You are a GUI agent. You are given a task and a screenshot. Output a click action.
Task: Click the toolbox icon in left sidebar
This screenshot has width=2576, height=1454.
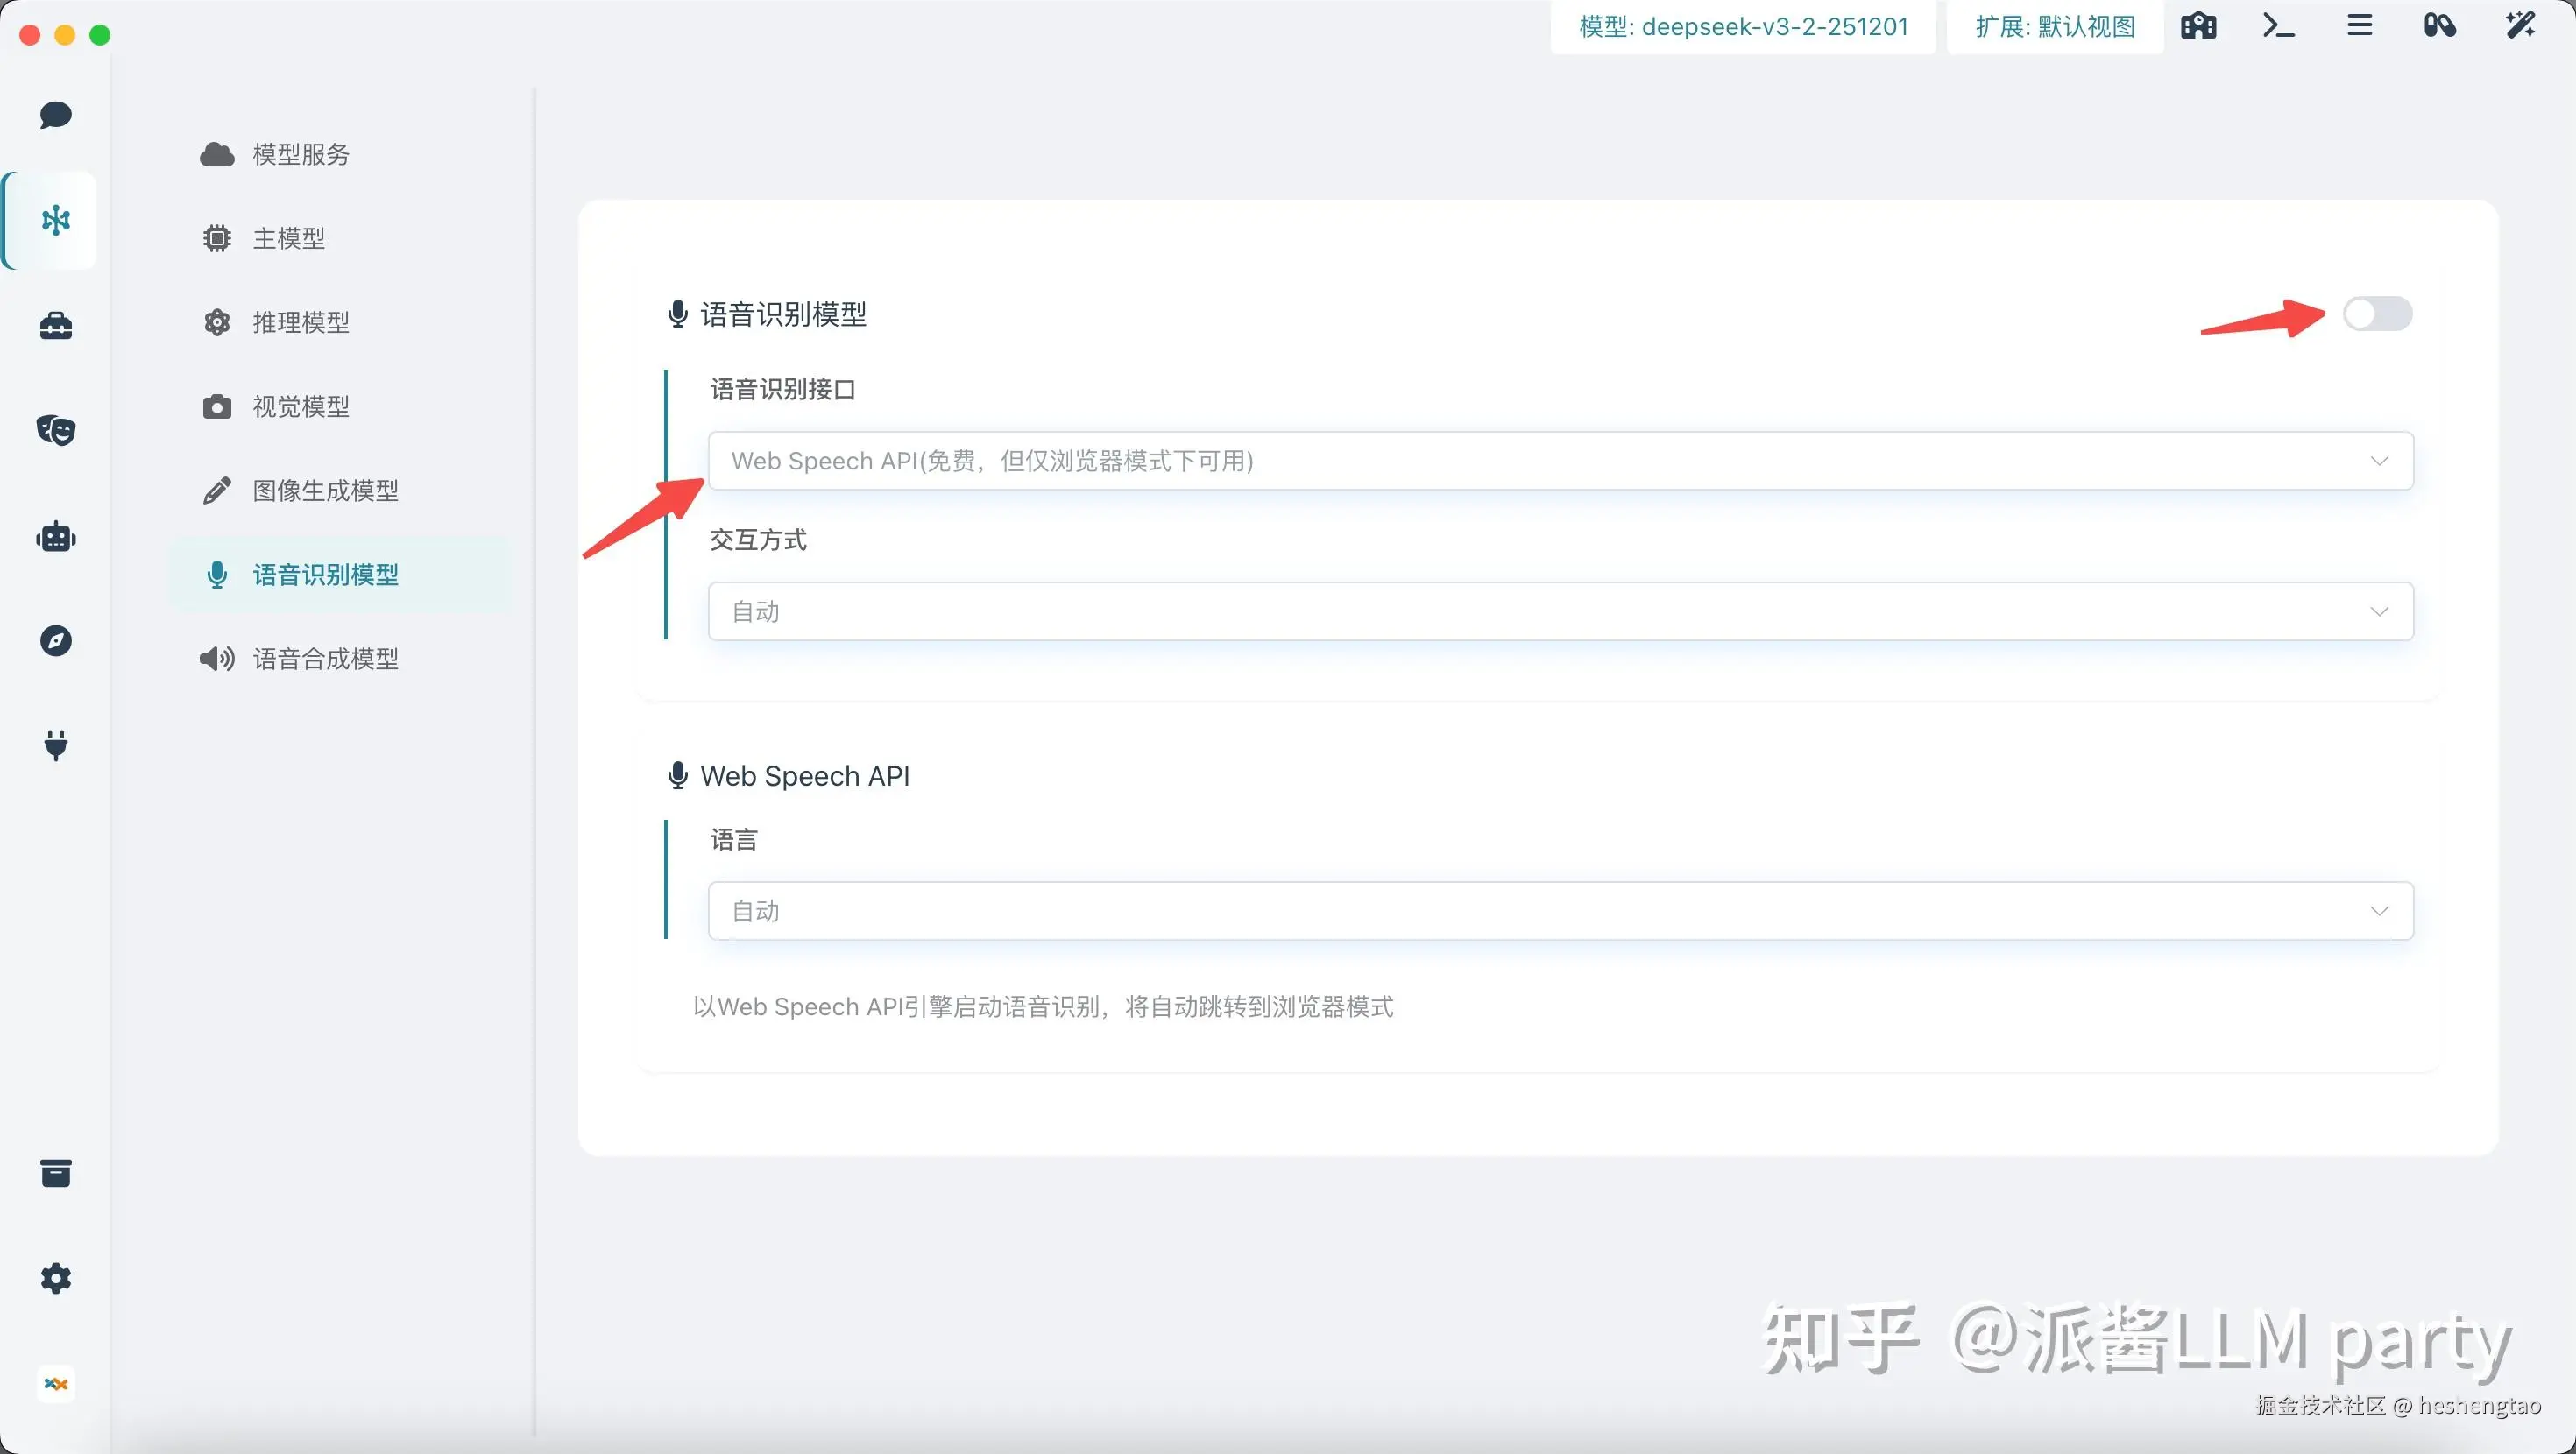pyautogui.click(x=56, y=325)
